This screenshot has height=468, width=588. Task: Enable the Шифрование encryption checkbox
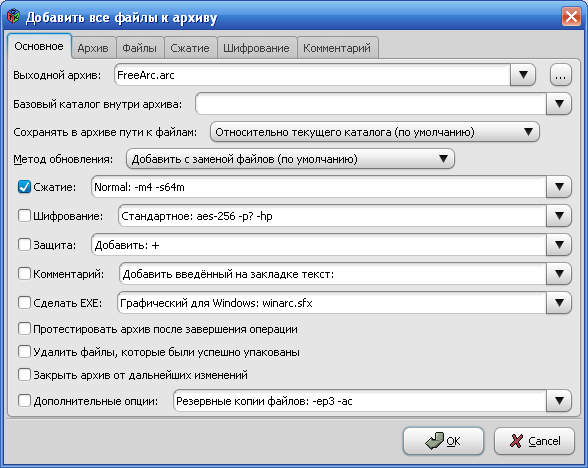pyautogui.click(x=24, y=216)
